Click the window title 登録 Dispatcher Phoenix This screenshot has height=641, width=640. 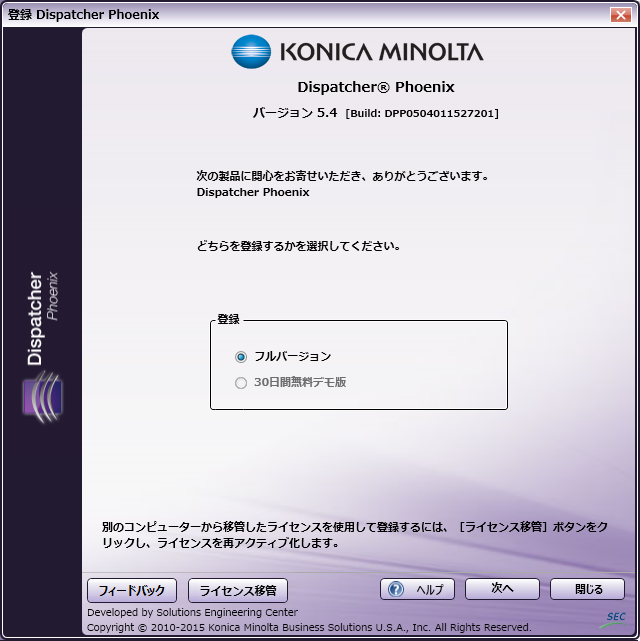pos(84,15)
